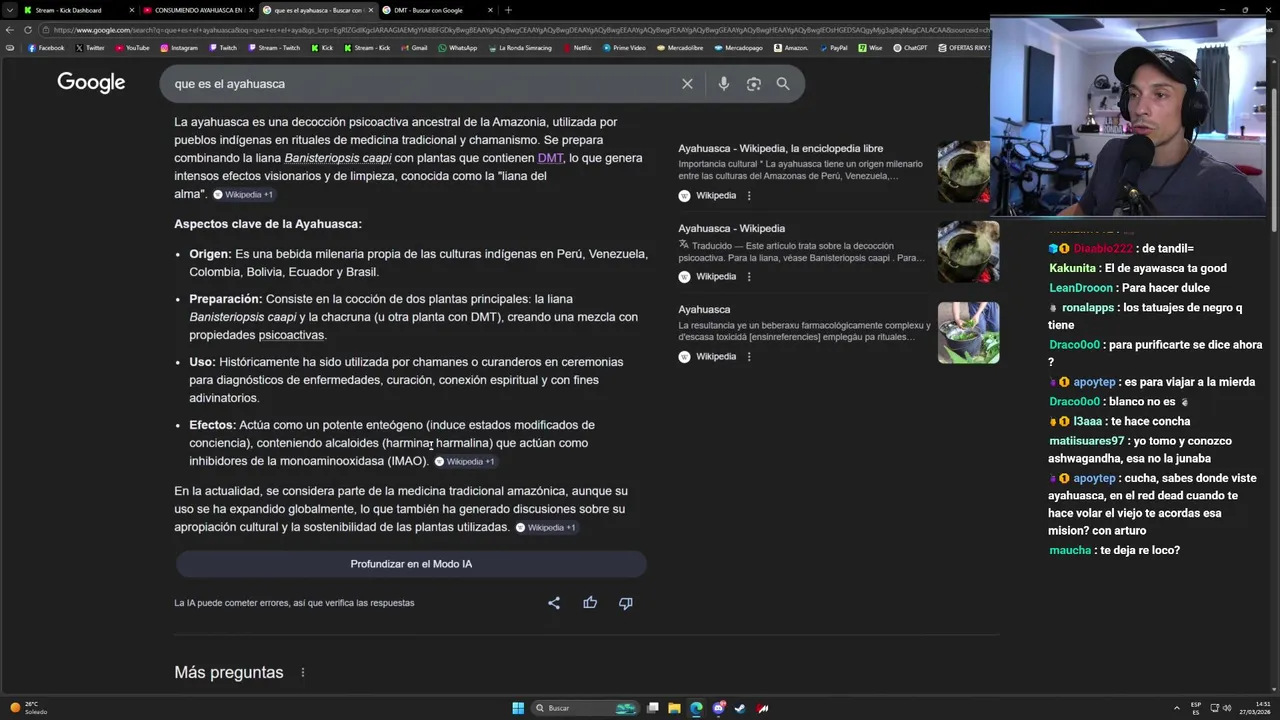Open the Facebook bookmark
Screen dimensions: 1280x720
click(x=46, y=48)
